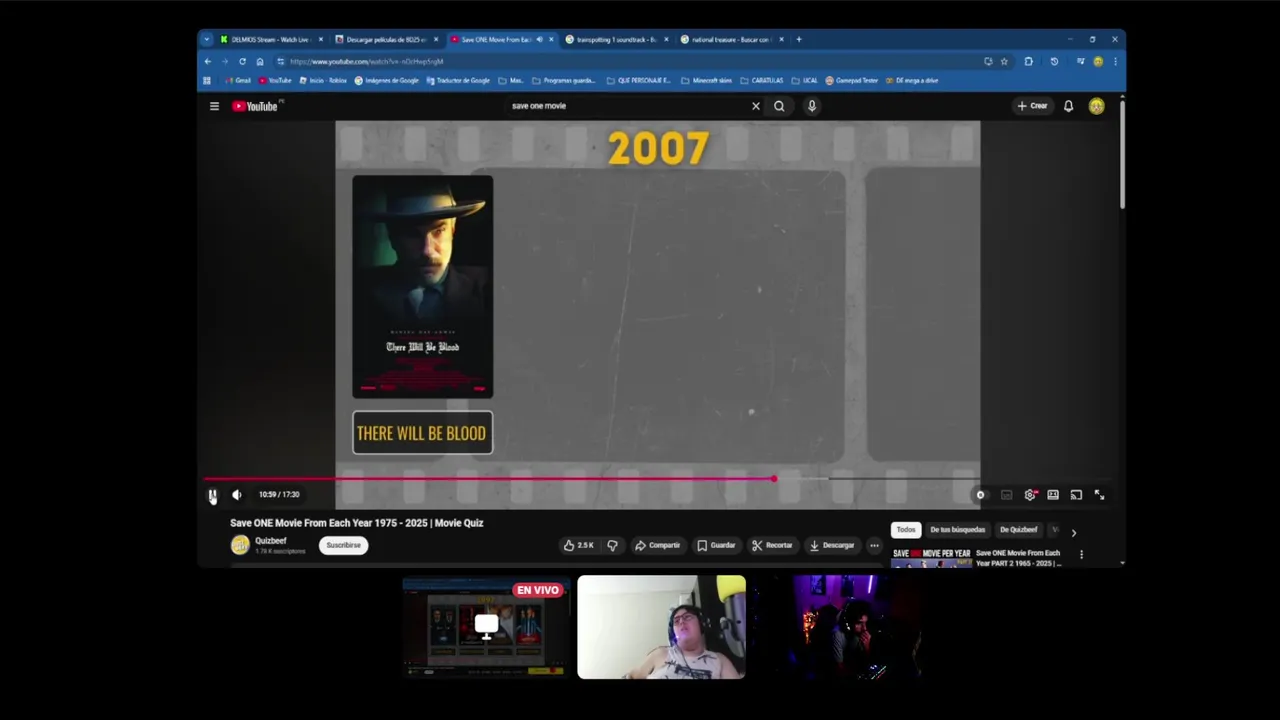Click the Descargar button
Viewport: 1280px width, 720px height.
tap(832, 545)
